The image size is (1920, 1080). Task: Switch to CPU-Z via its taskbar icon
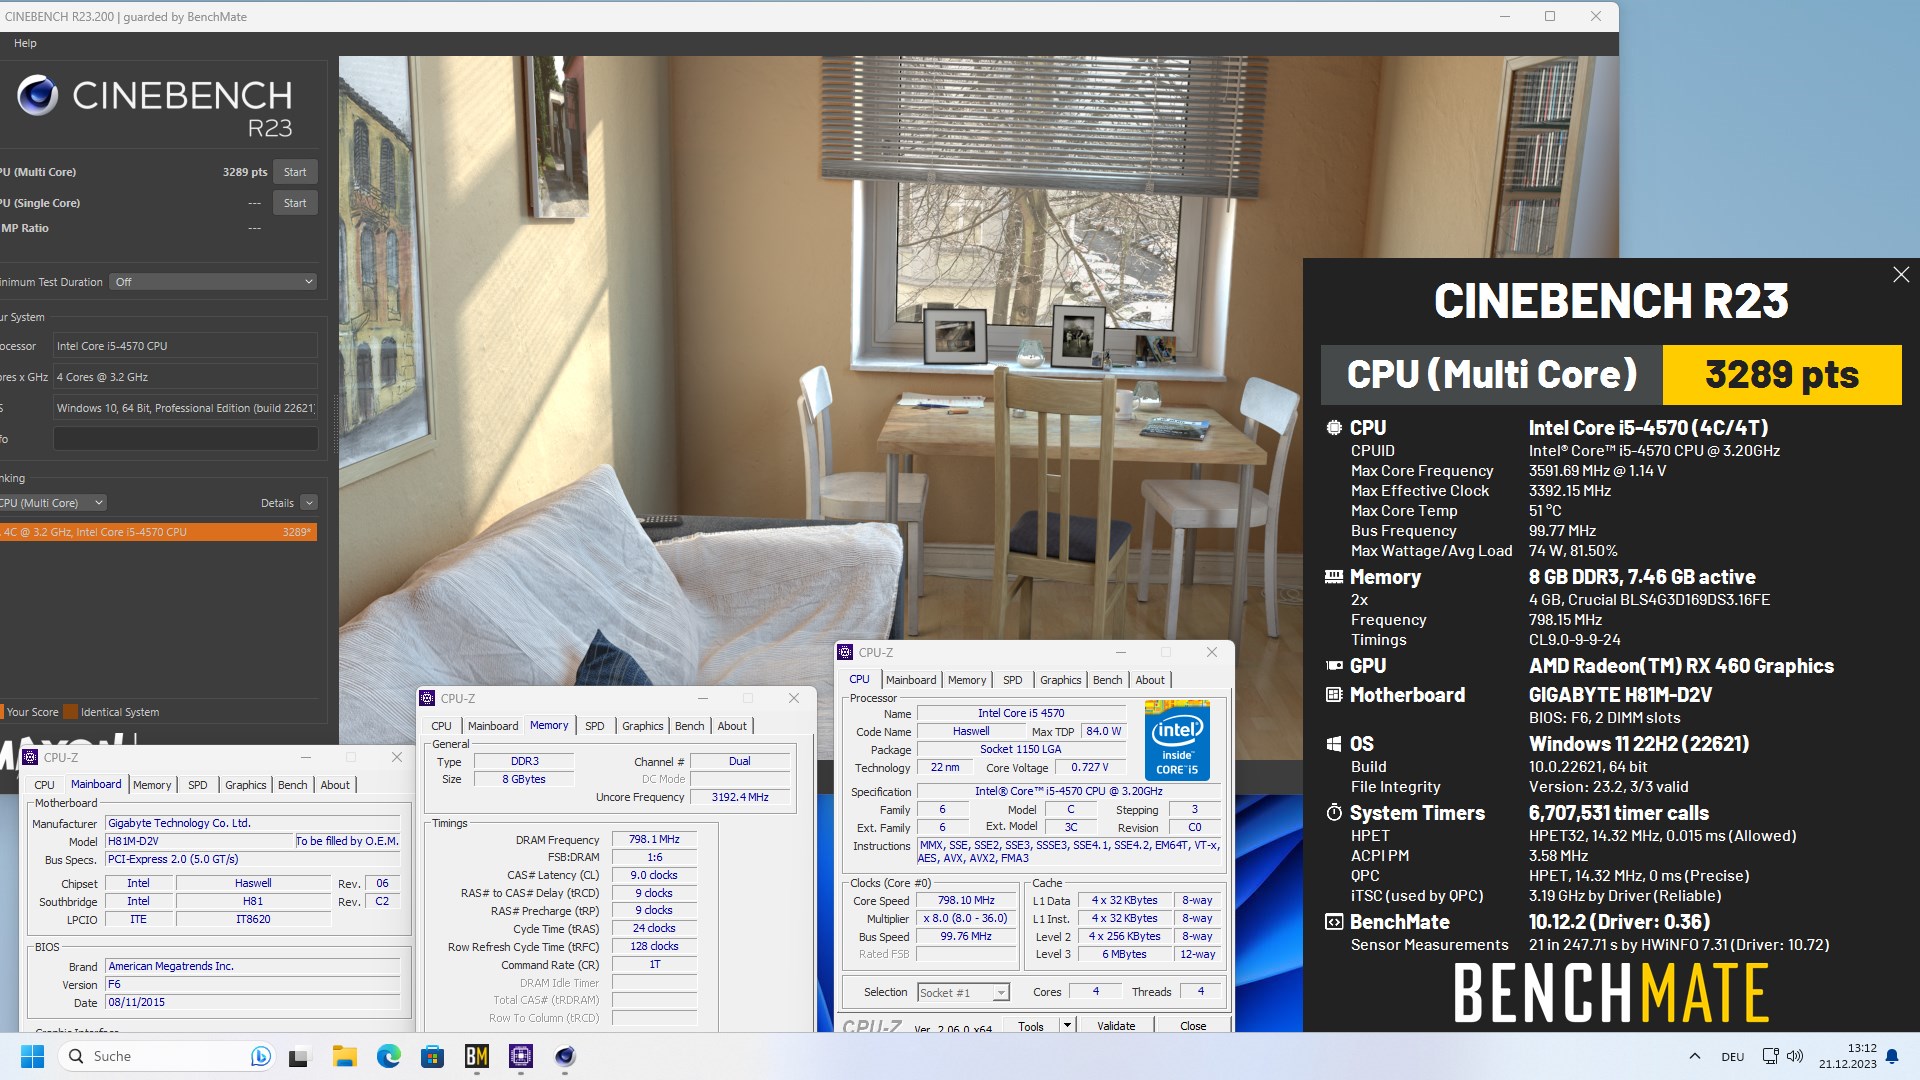point(520,1056)
